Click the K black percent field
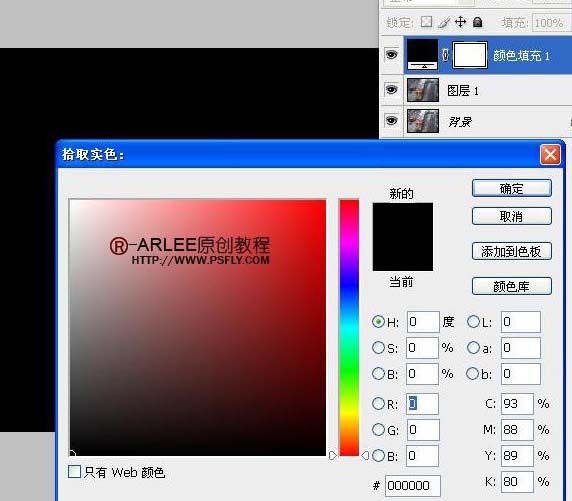The height and width of the screenshot is (501, 572). [x=517, y=482]
